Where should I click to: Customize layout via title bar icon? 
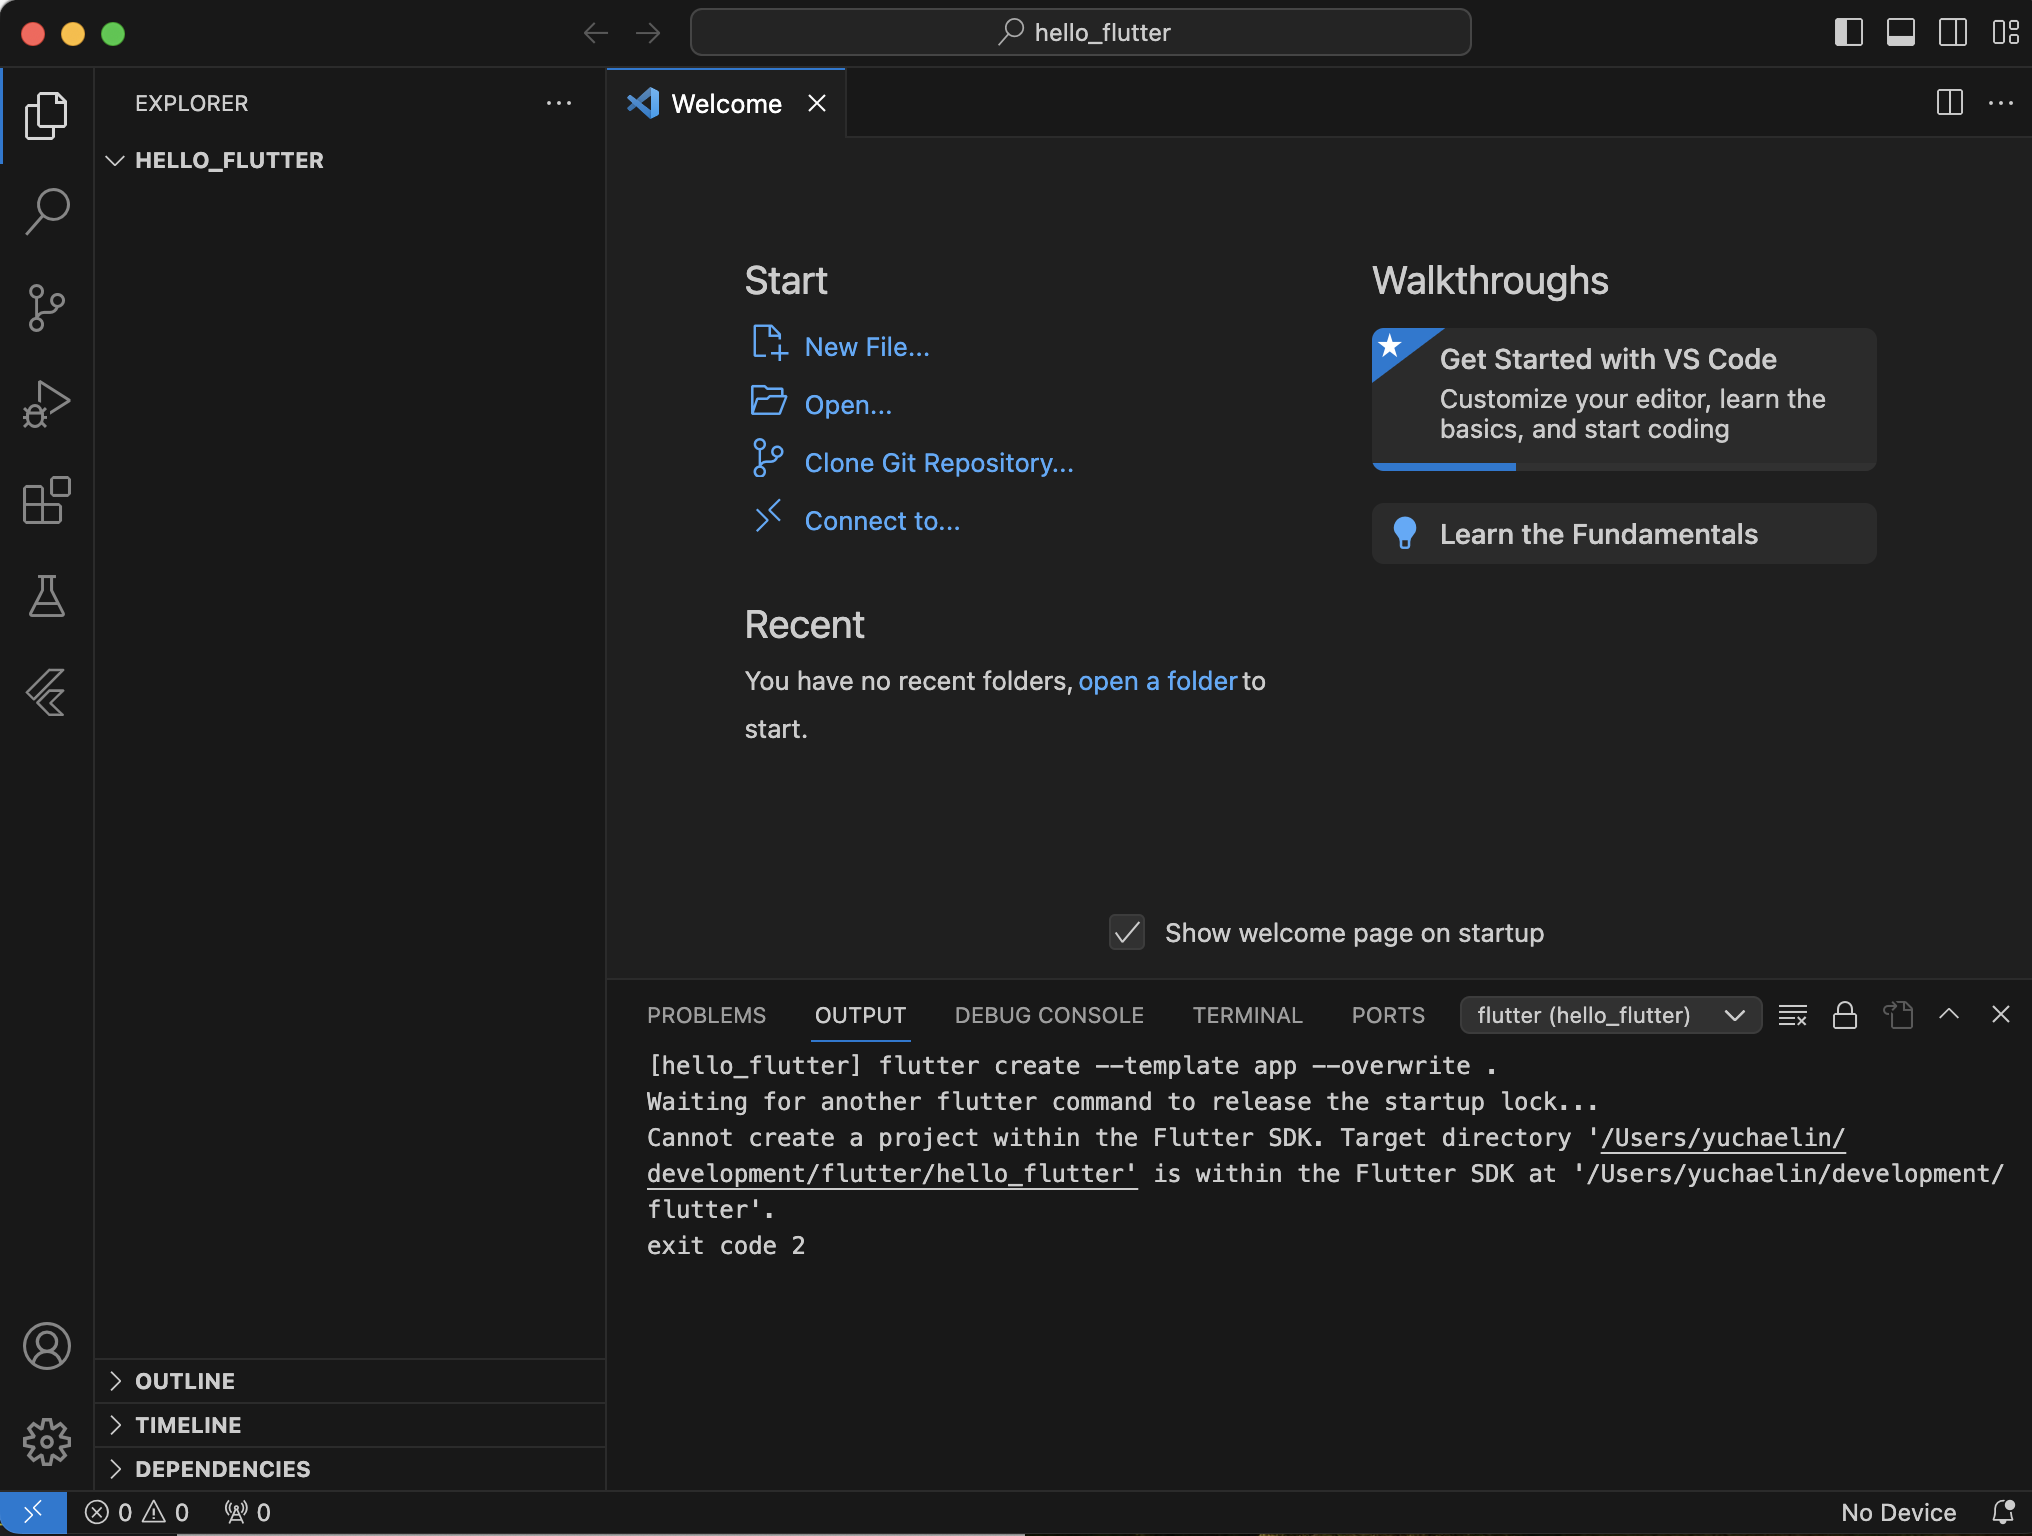[x=2005, y=33]
